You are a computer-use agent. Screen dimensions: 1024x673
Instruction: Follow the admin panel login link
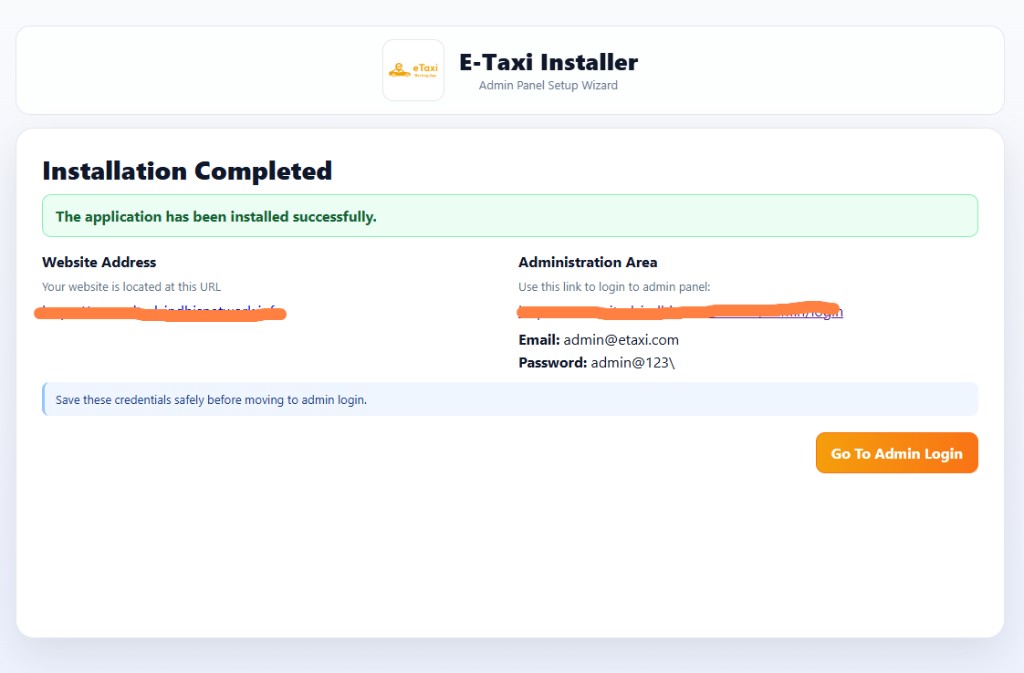680,311
